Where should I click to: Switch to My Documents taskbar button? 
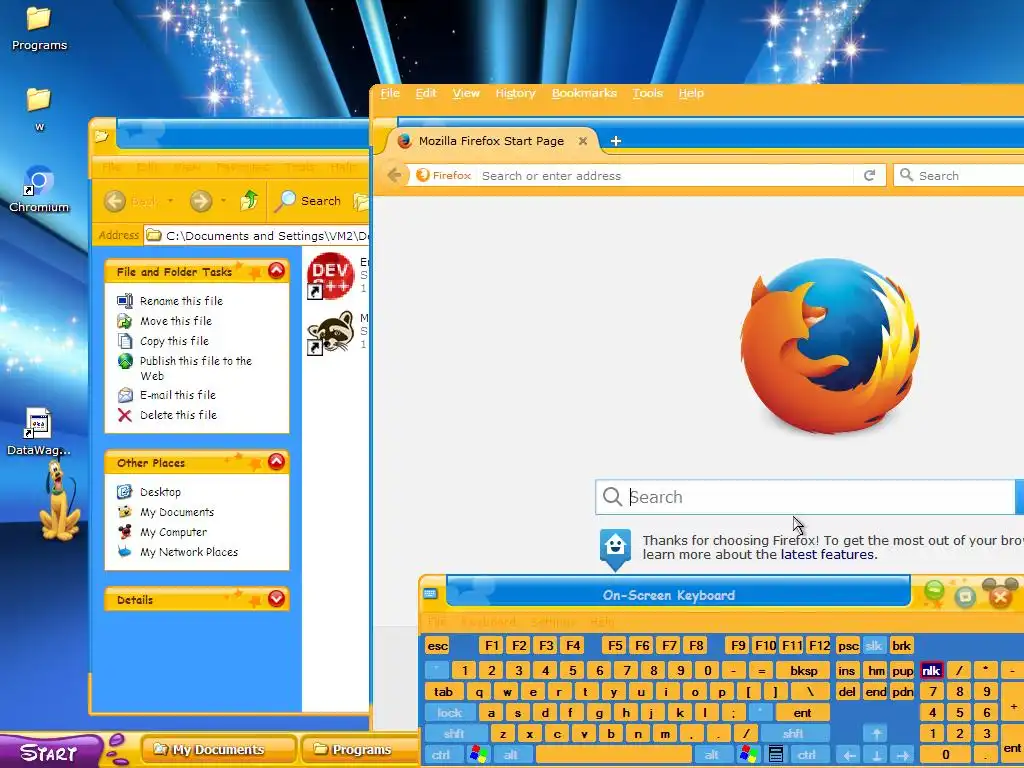tap(218, 750)
